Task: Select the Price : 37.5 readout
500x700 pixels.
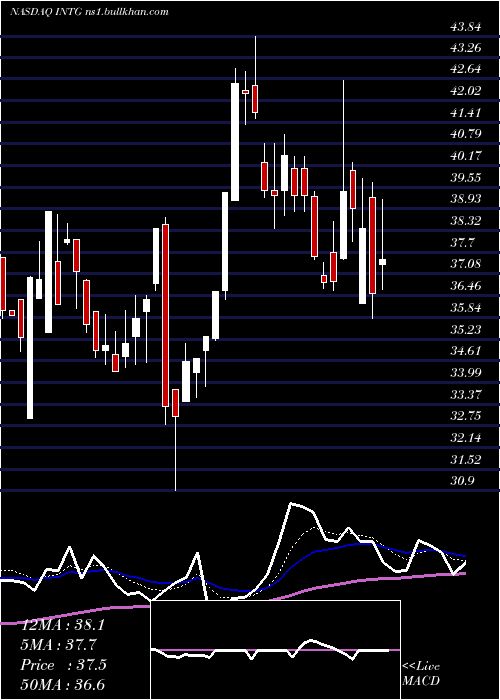Action: [x=63, y=665]
